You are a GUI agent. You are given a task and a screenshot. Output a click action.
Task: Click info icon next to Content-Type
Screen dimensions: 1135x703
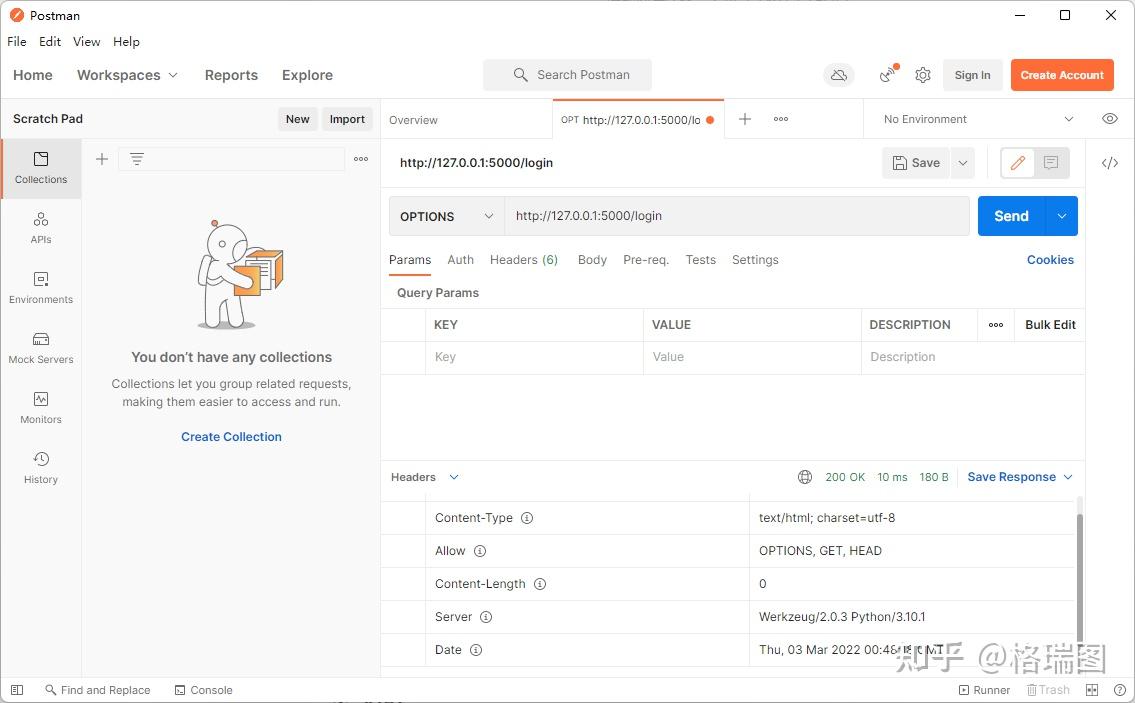point(527,518)
